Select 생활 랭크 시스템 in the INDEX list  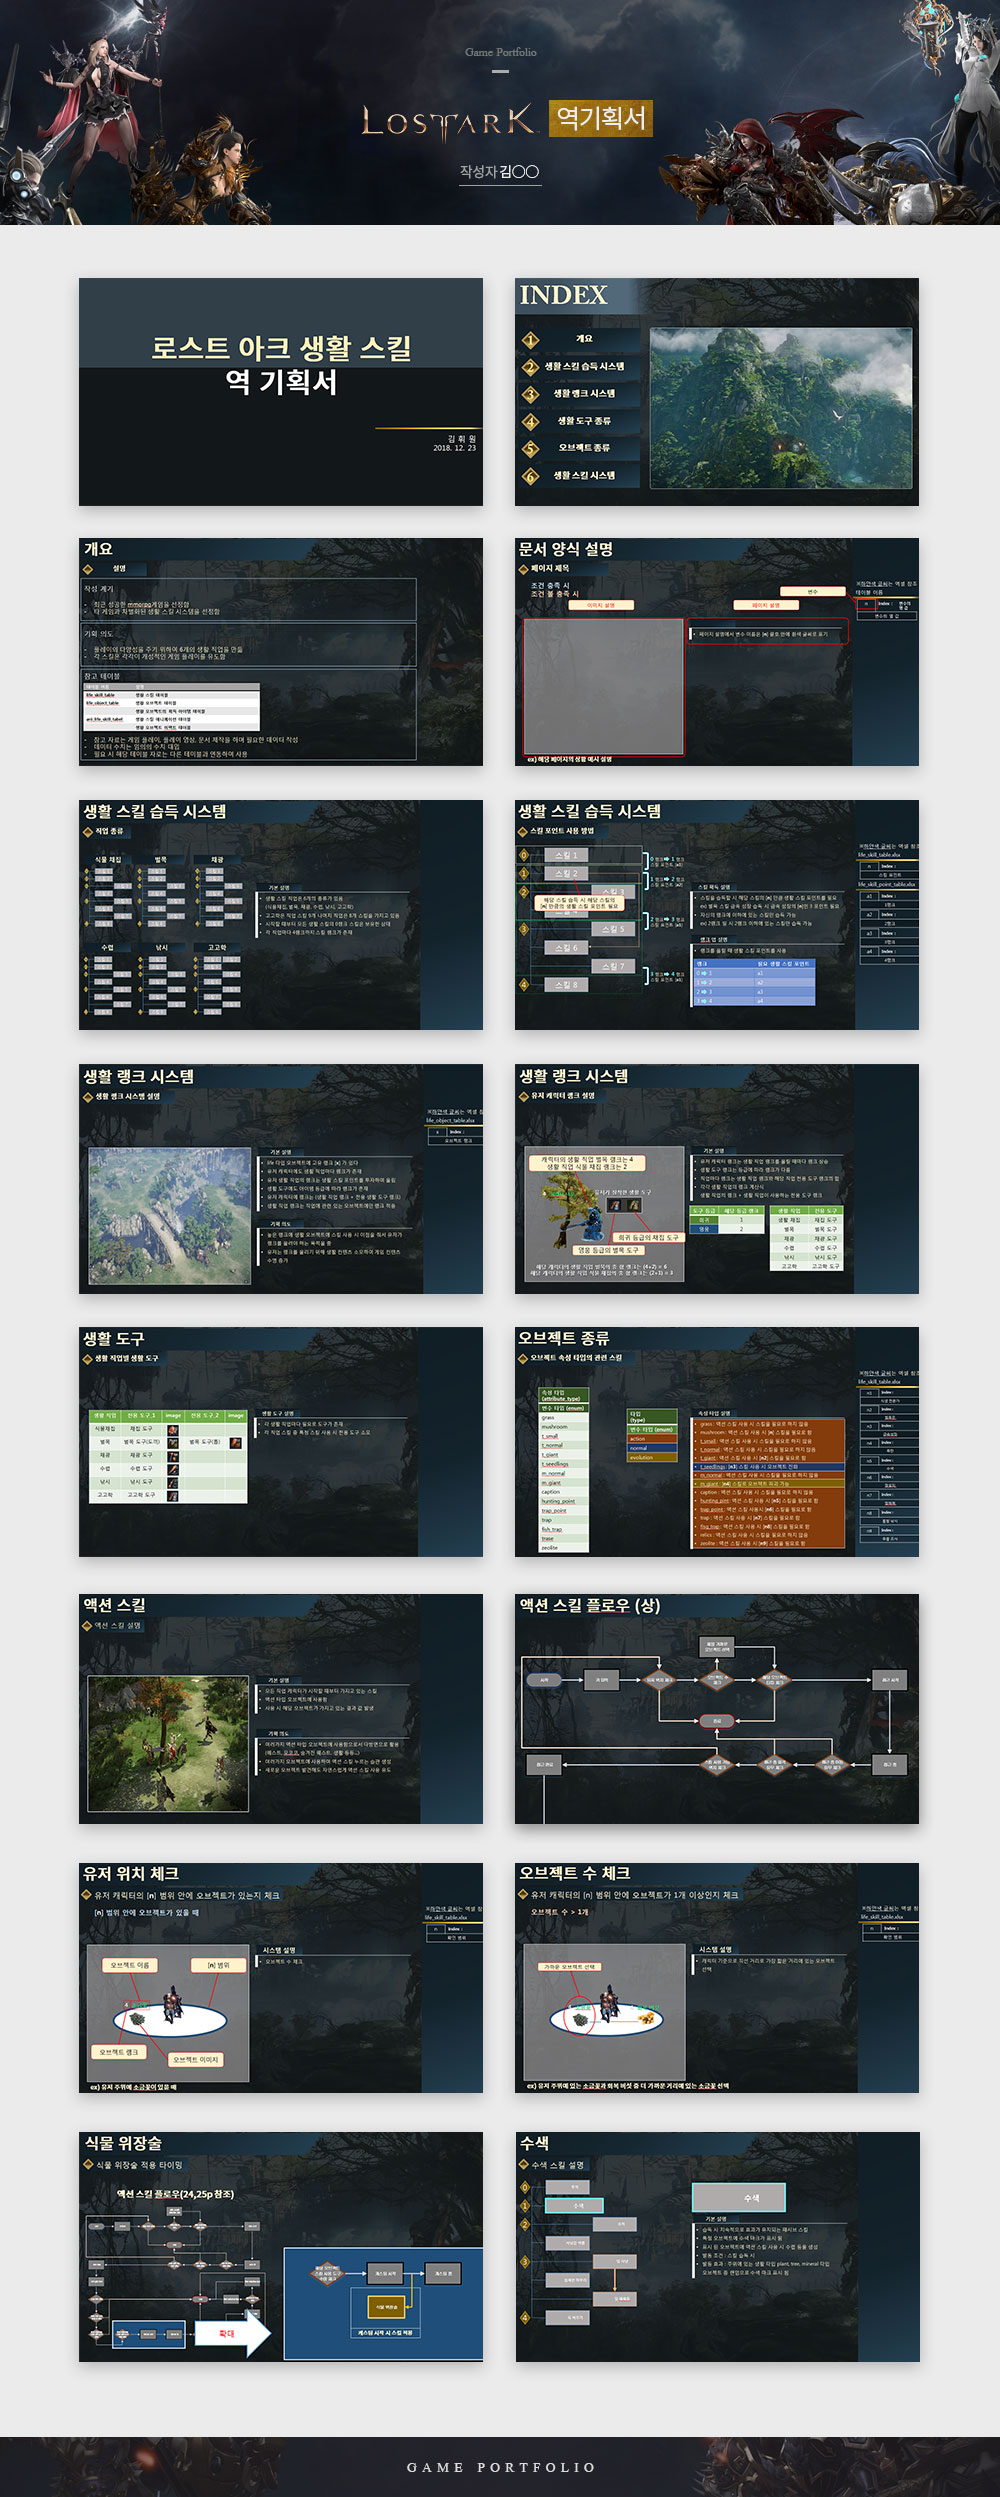coord(584,393)
